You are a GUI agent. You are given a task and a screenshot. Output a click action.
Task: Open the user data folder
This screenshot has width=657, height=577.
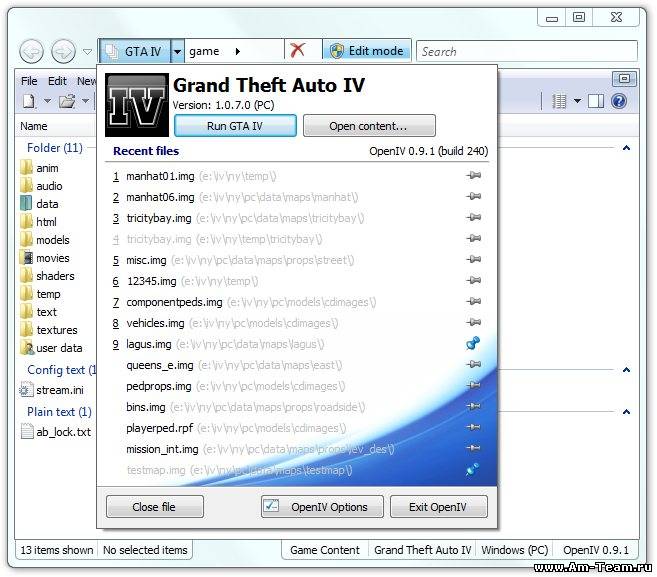pos(51,348)
